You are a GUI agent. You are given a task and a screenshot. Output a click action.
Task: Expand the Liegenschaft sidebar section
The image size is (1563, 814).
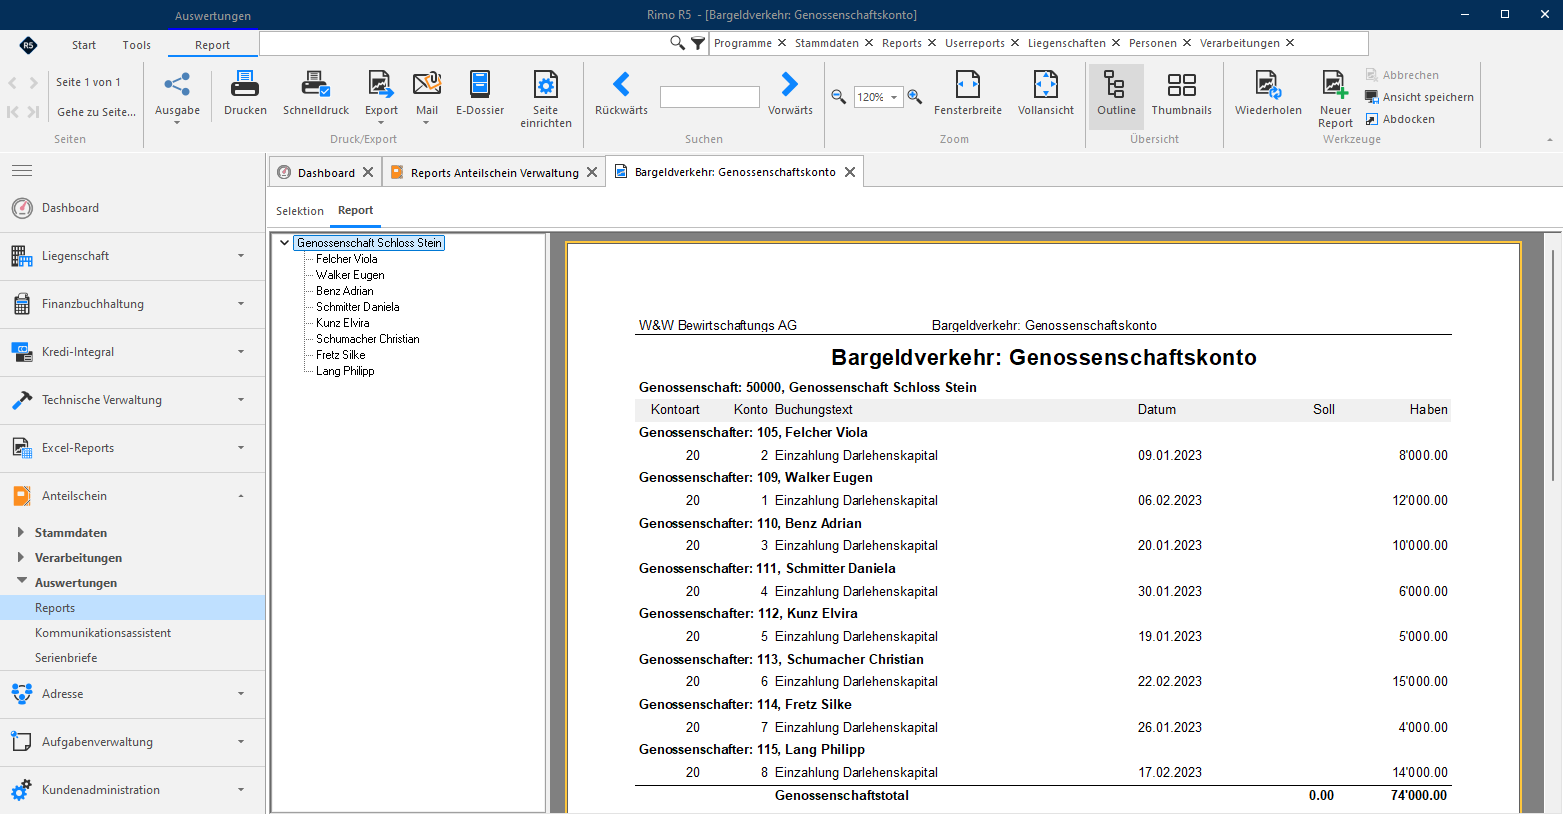132,256
